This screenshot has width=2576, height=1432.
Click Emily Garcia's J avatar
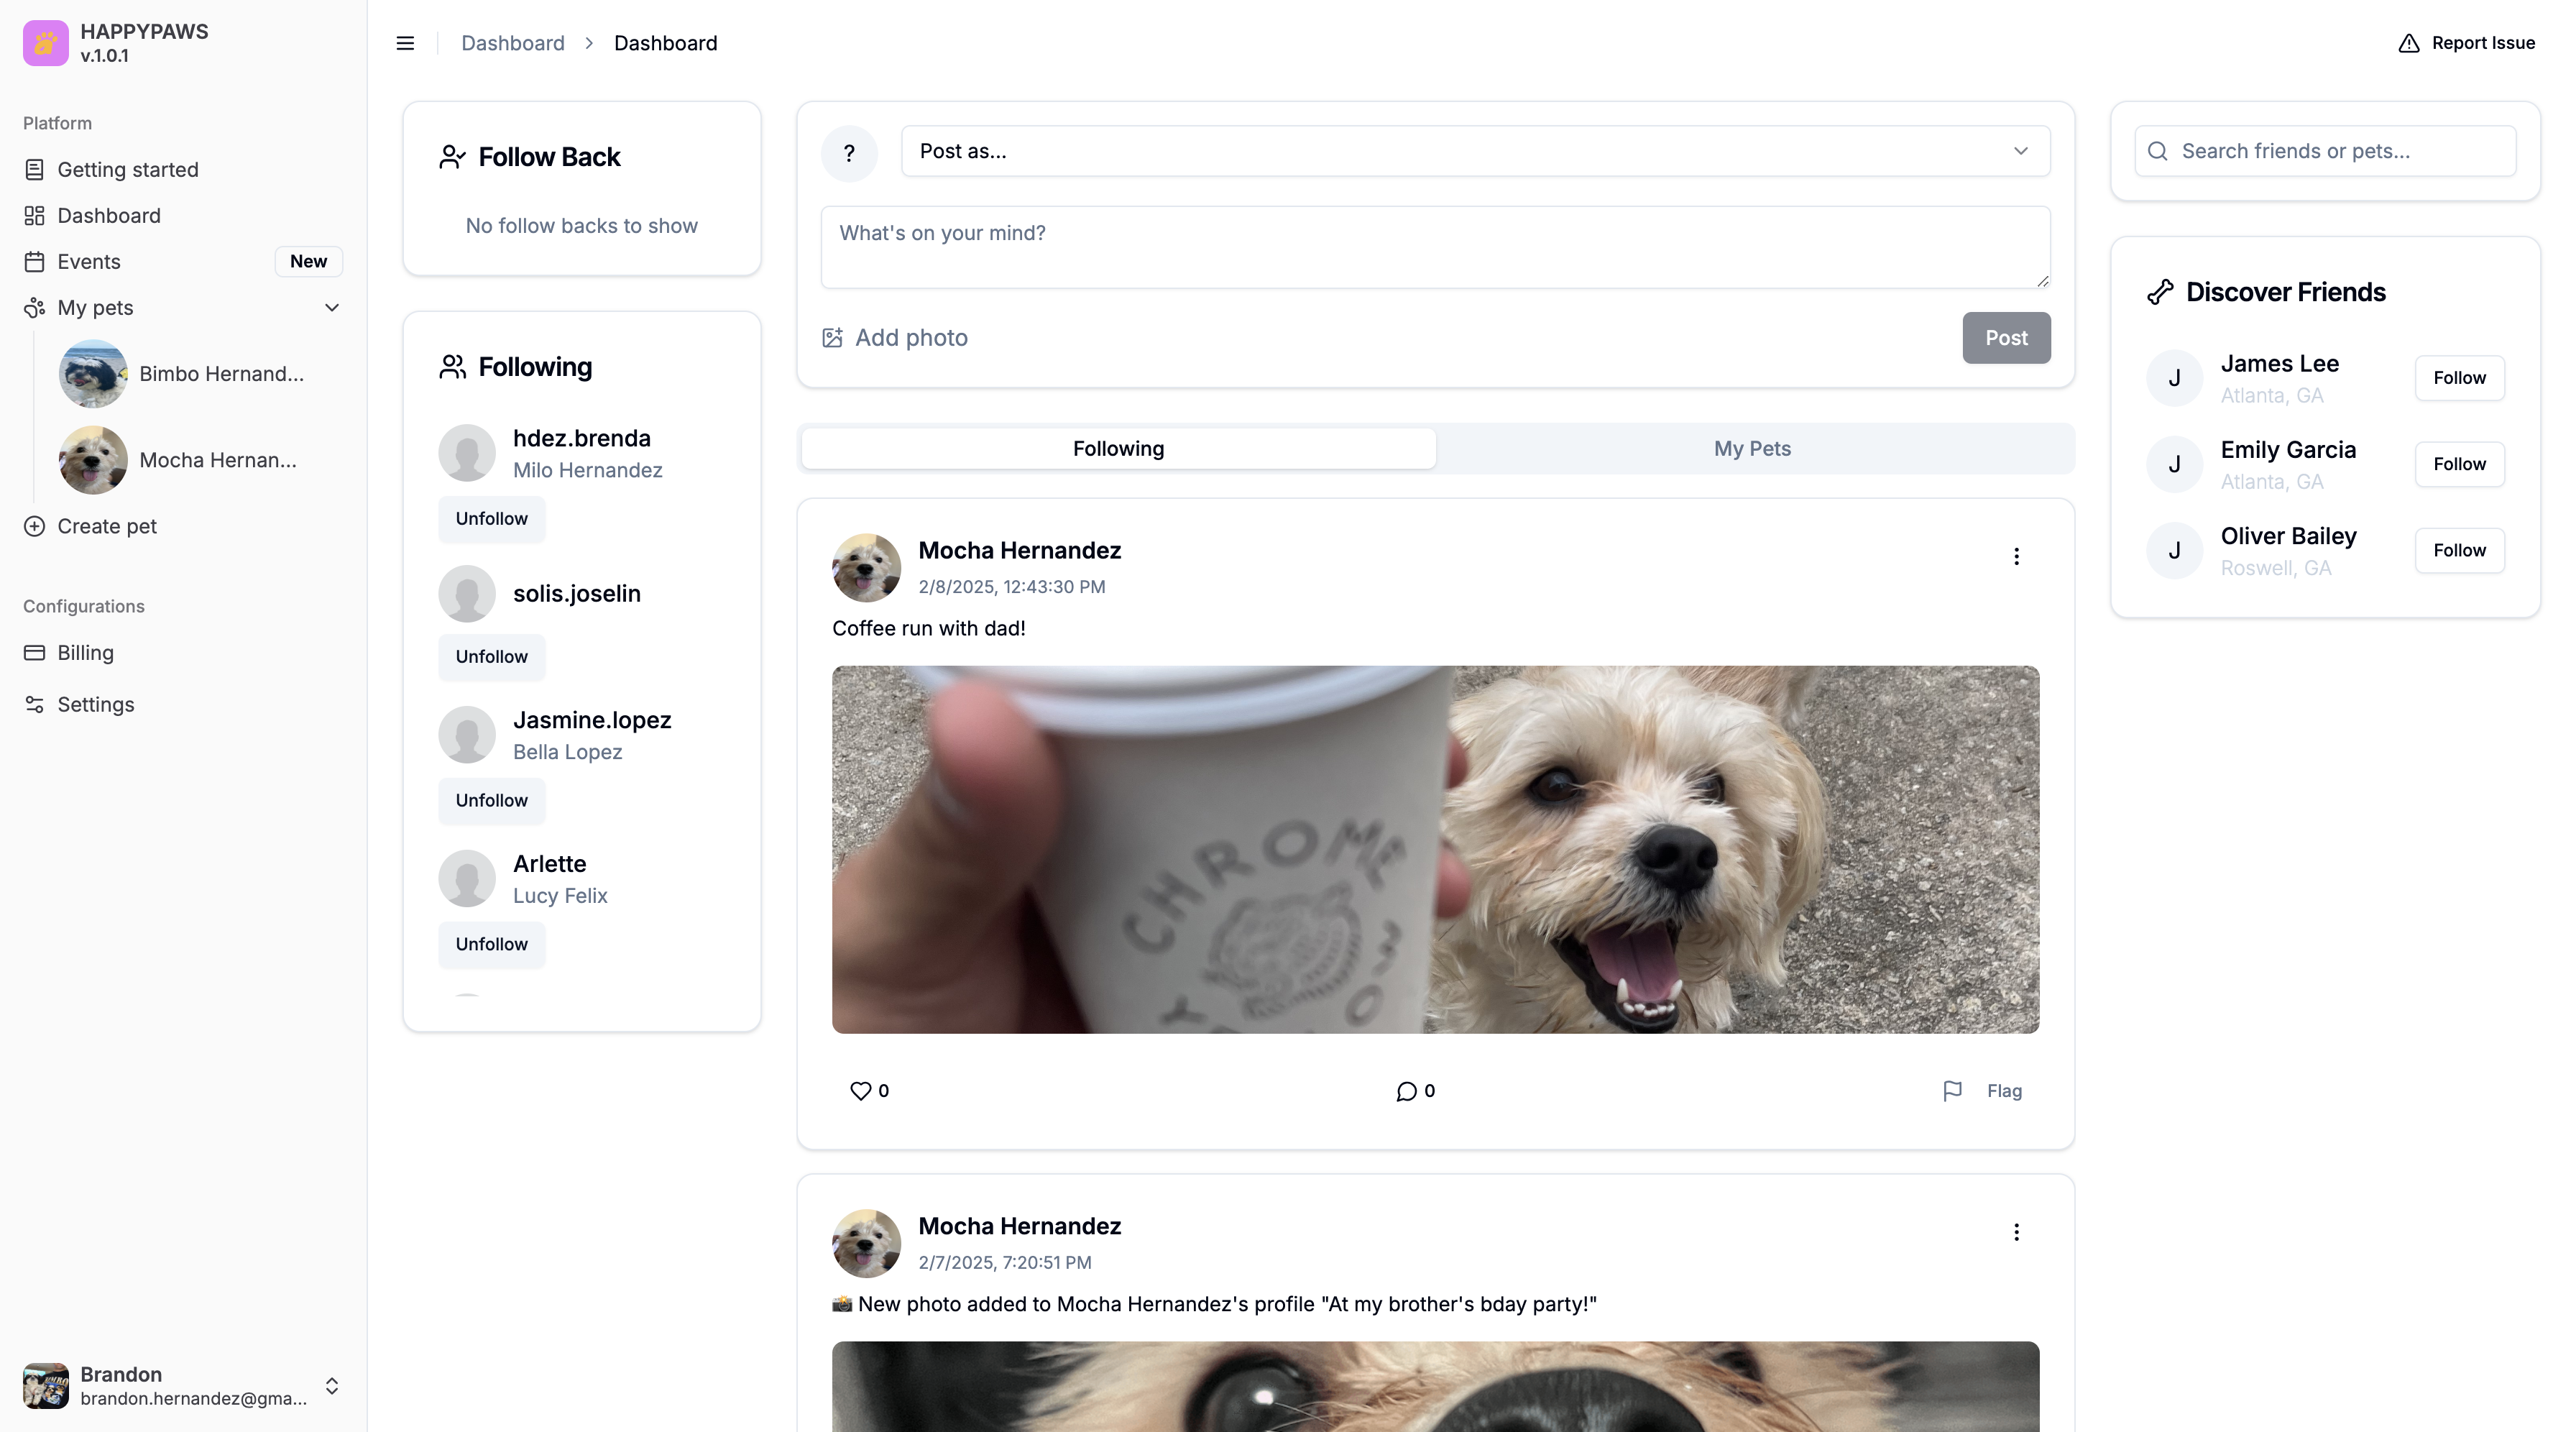(x=2174, y=464)
